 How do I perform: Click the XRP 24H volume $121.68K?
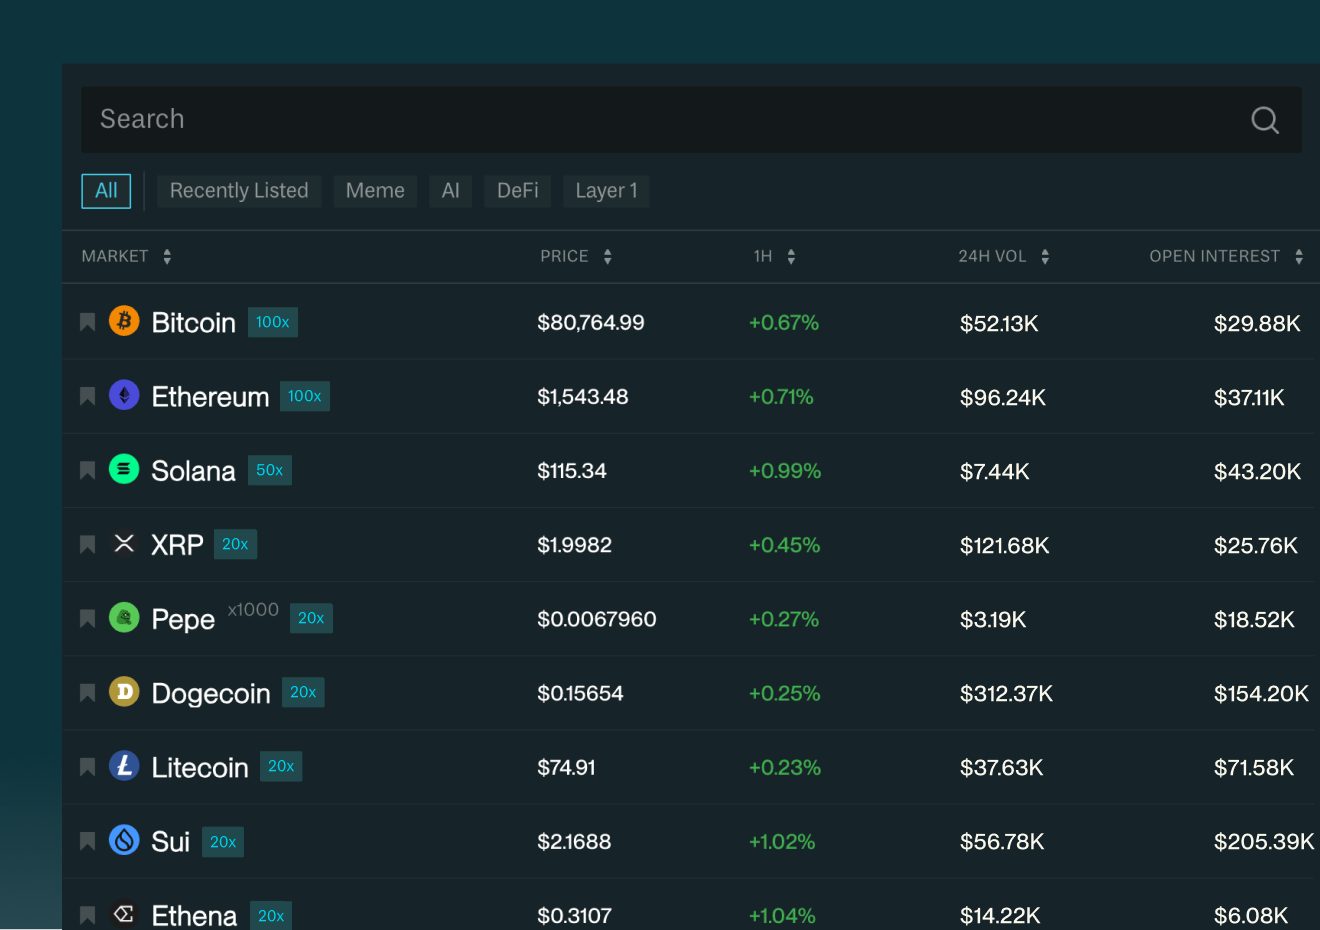[1005, 546]
